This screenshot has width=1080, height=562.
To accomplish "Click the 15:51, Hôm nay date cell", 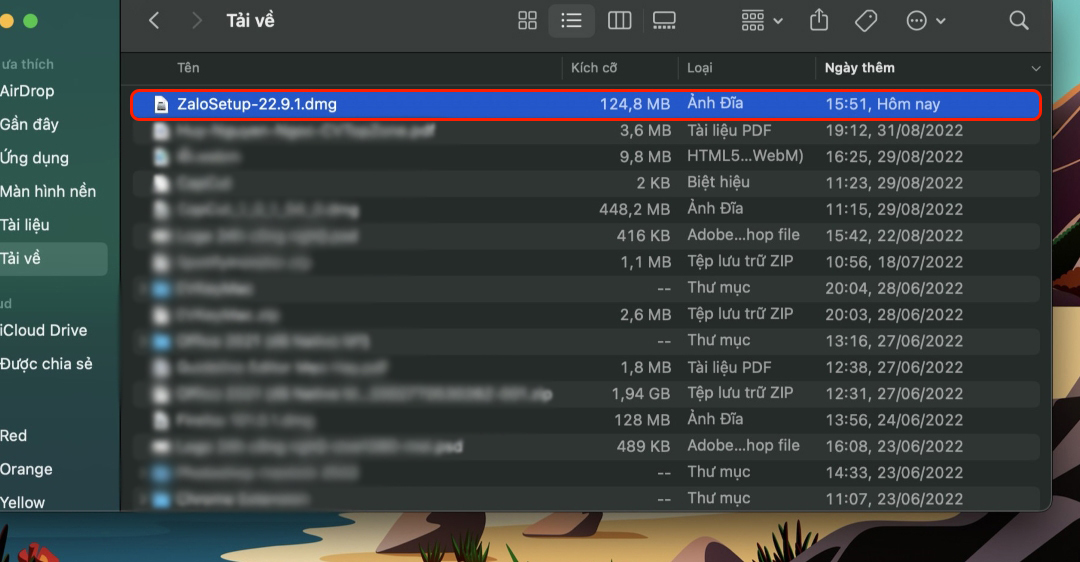I will click(x=882, y=104).
